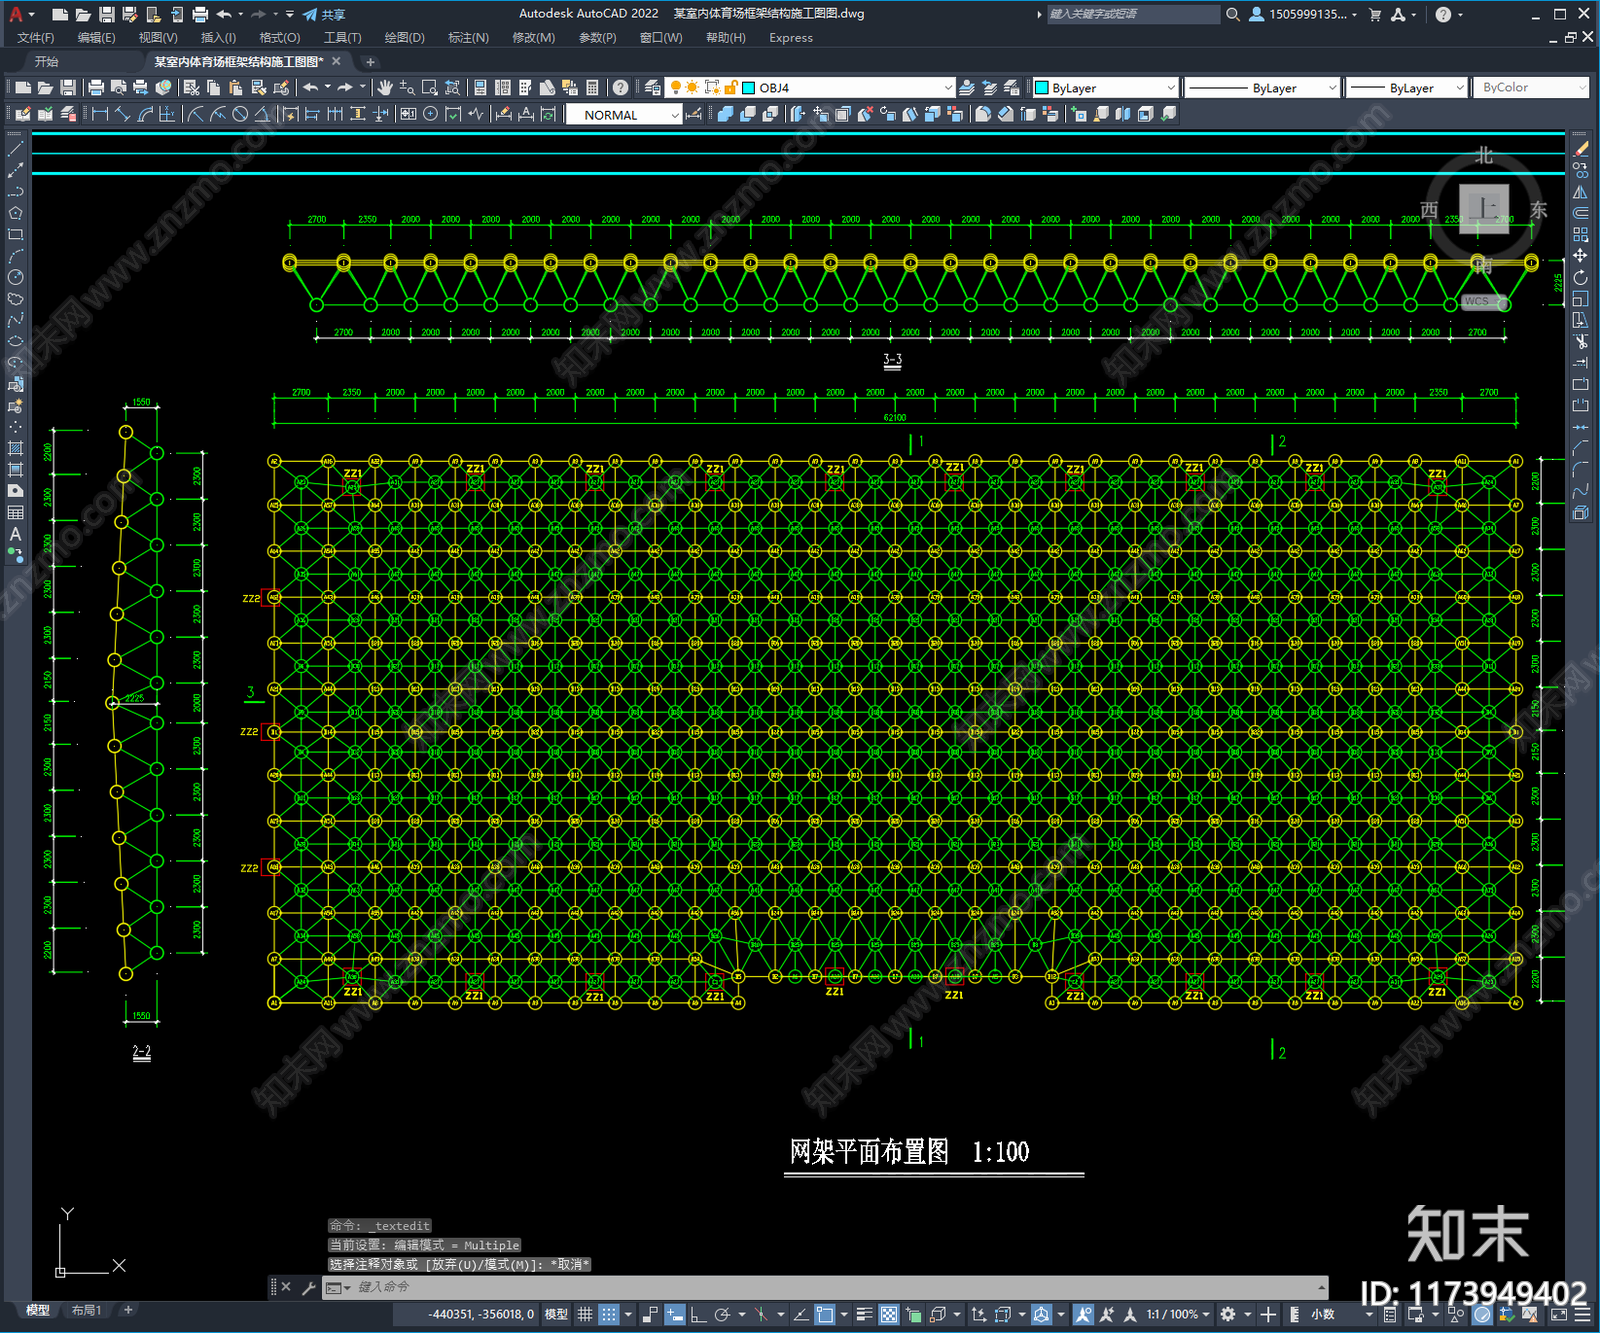Select the Multiline Text tool
The height and width of the screenshot is (1333, 1600).
click(x=15, y=534)
